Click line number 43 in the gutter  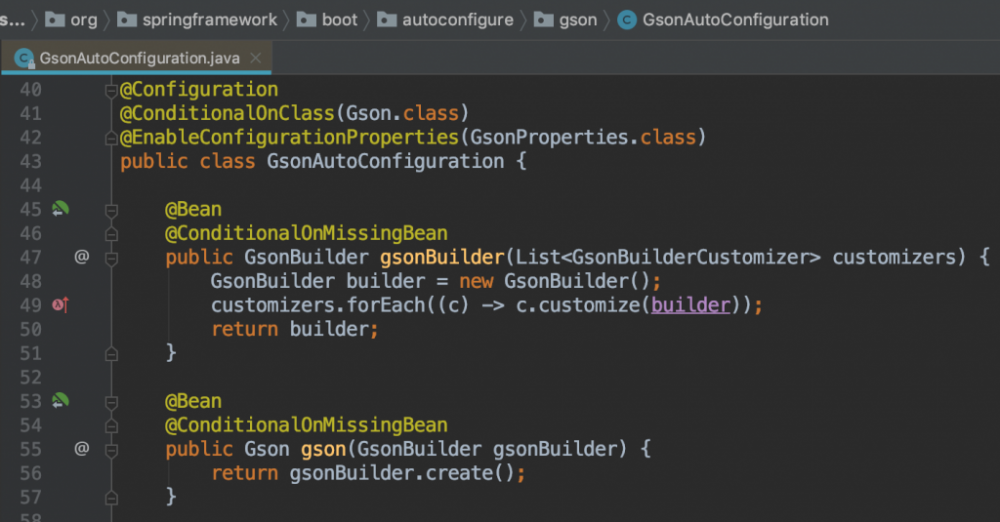(31, 161)
